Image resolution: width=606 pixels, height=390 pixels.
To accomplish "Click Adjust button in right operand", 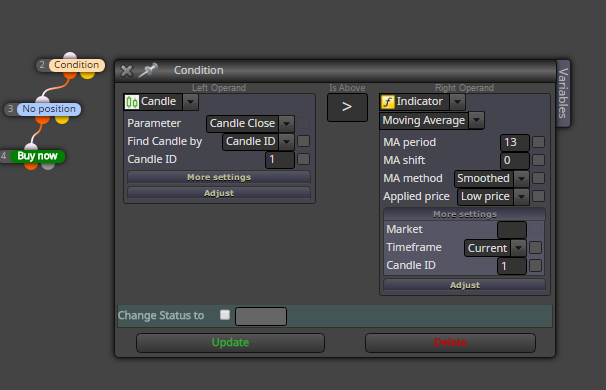I will (x=465, y=285).
